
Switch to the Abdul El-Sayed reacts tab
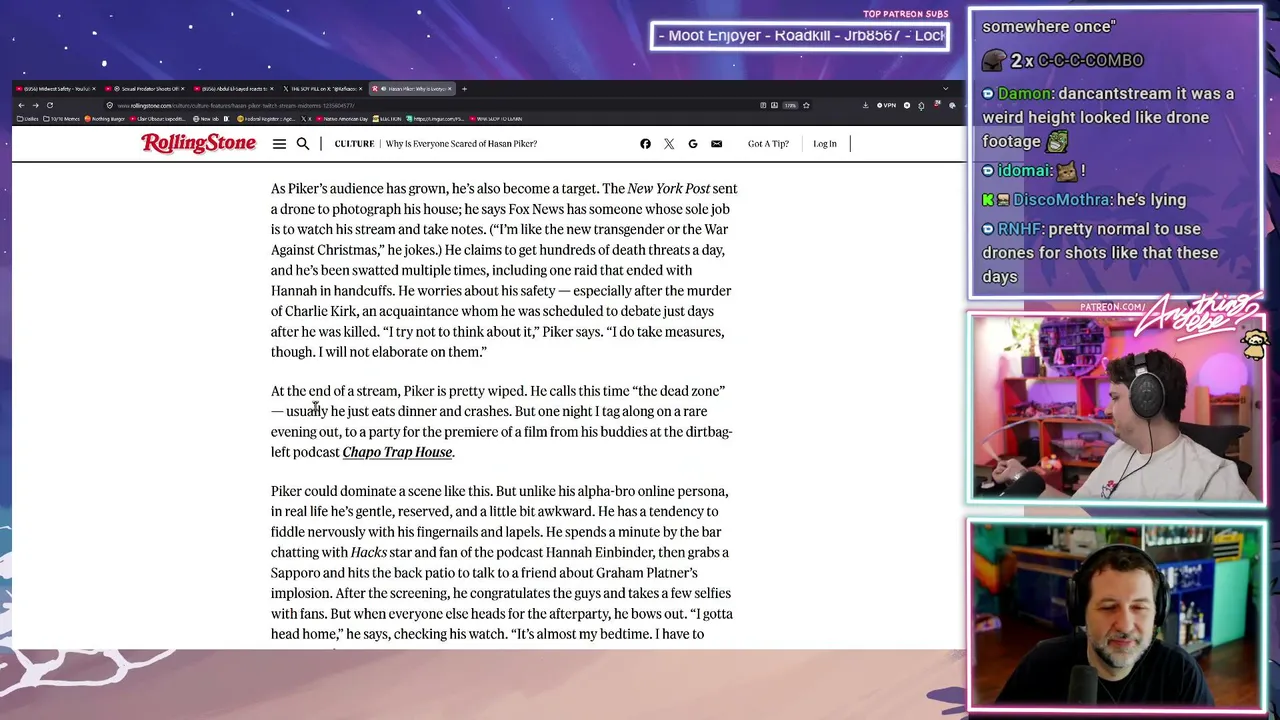(x=234, y=89)
